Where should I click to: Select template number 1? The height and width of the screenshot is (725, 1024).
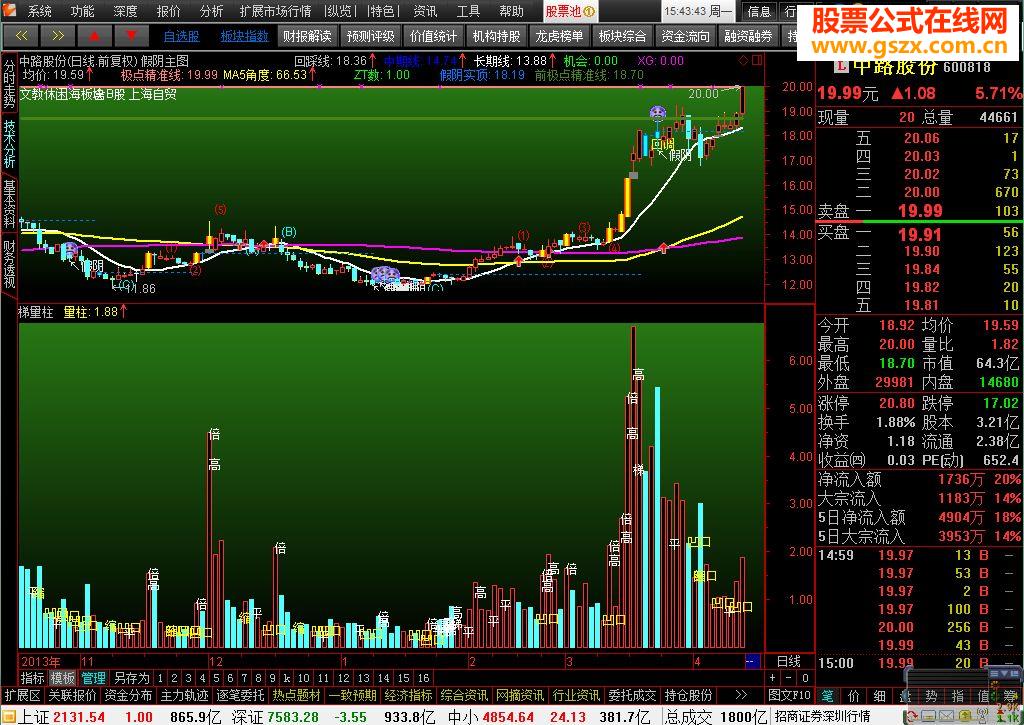tap(161, 678)
